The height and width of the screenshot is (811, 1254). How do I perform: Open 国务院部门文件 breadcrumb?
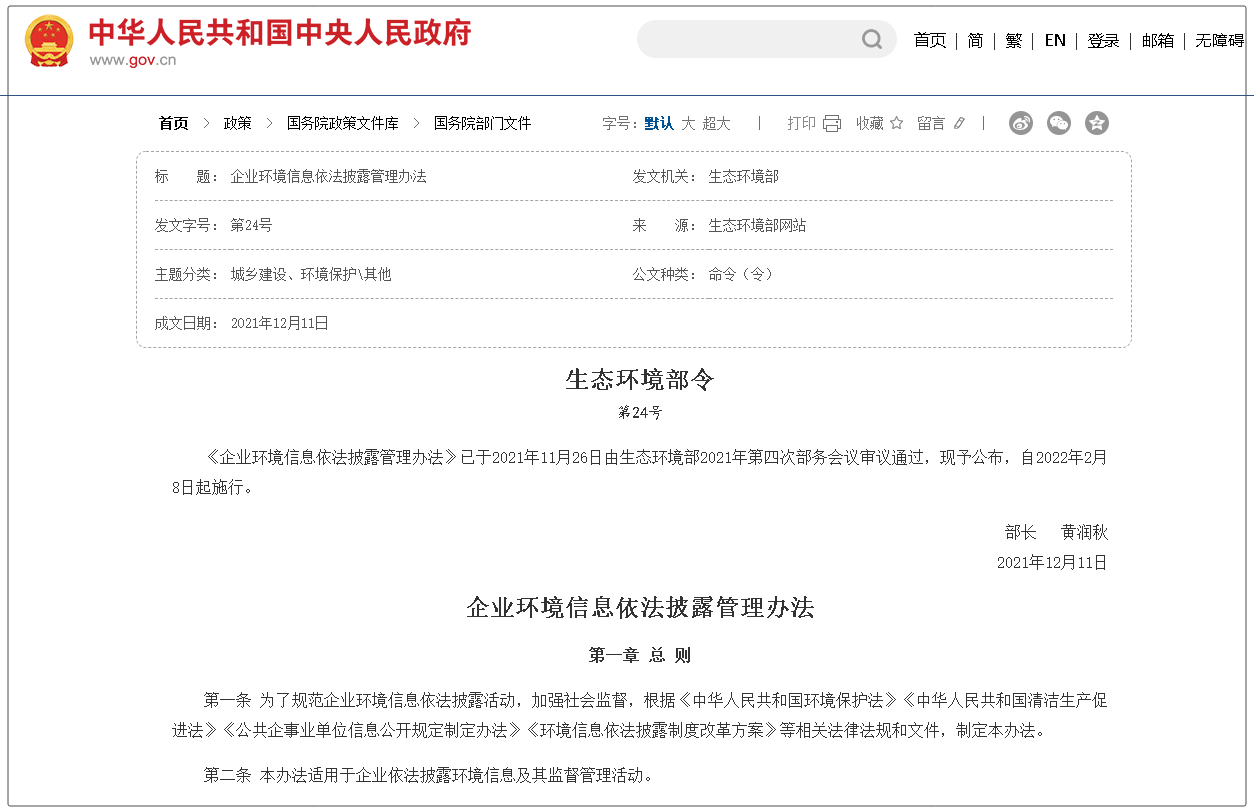coord(482,123)
